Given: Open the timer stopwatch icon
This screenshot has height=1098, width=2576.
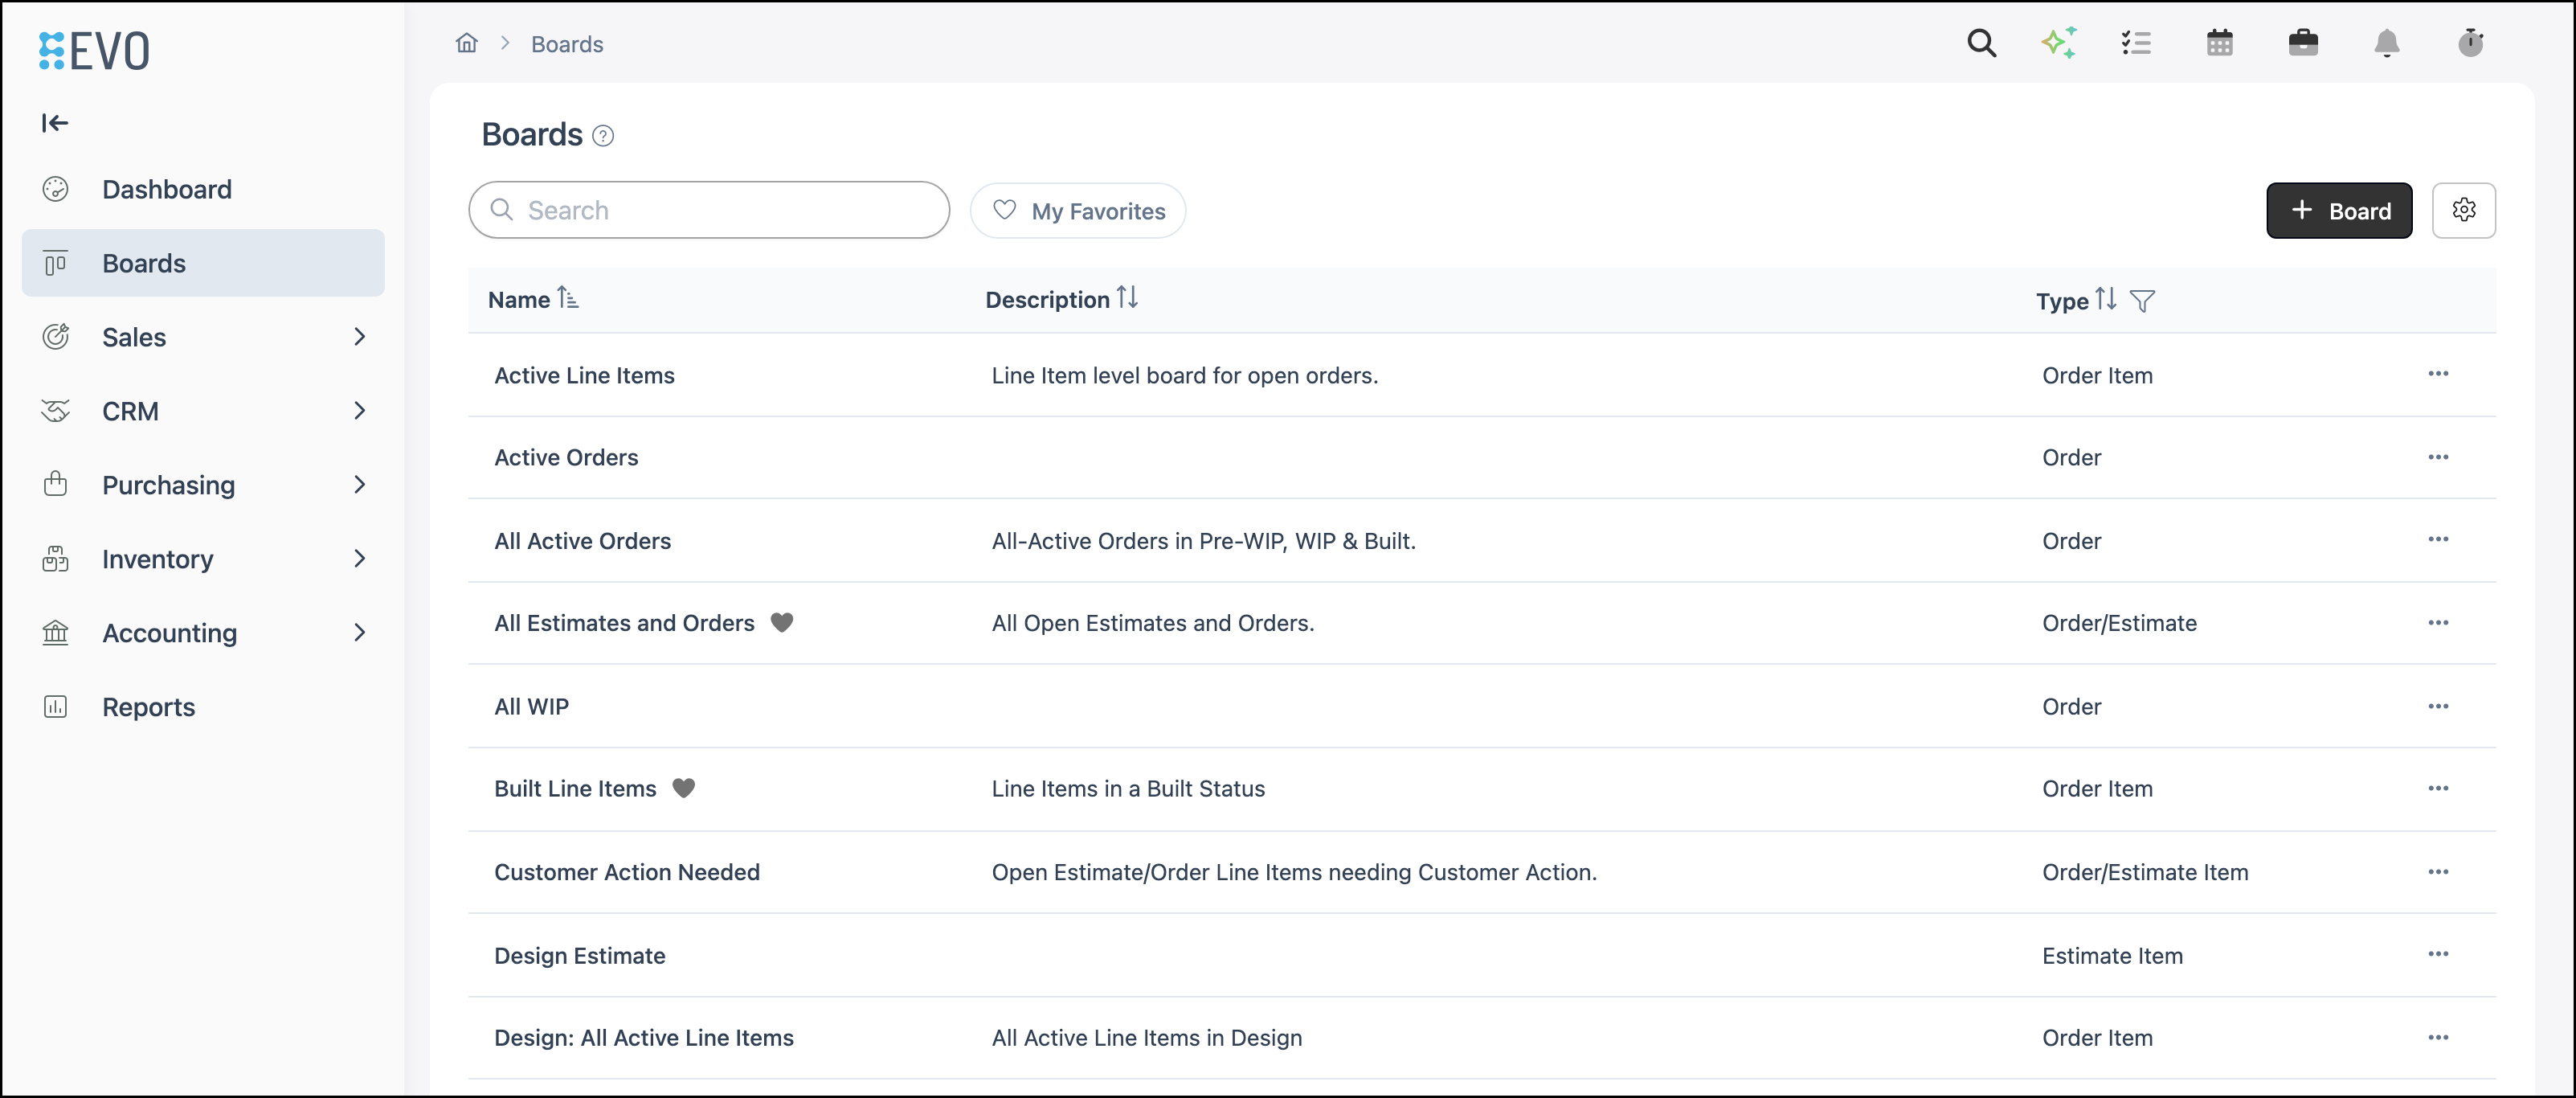Looking at the screenshot, I should coord(2470,43).
